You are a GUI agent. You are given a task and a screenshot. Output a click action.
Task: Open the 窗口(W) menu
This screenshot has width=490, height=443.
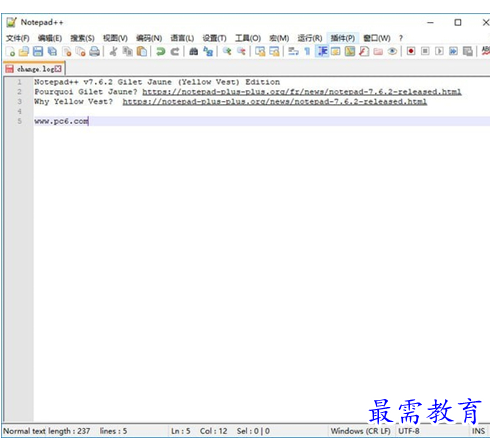coord(377,38)
